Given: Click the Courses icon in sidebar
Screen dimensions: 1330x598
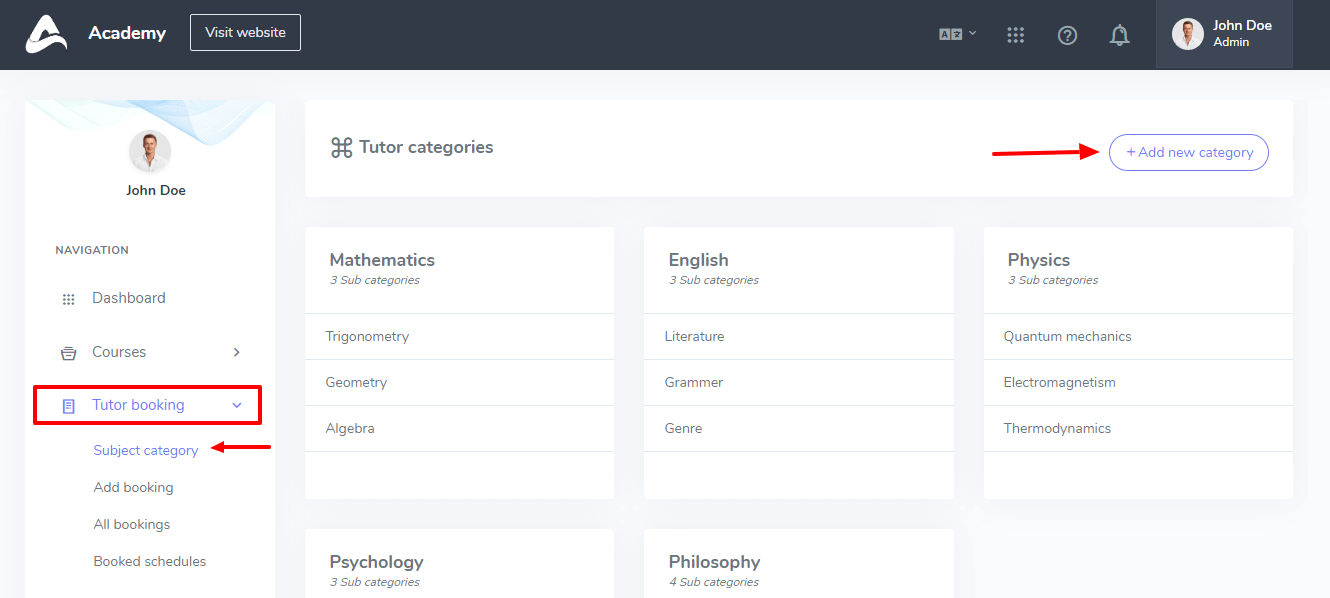Looking at the screenshot, I should tap(69, 353).
